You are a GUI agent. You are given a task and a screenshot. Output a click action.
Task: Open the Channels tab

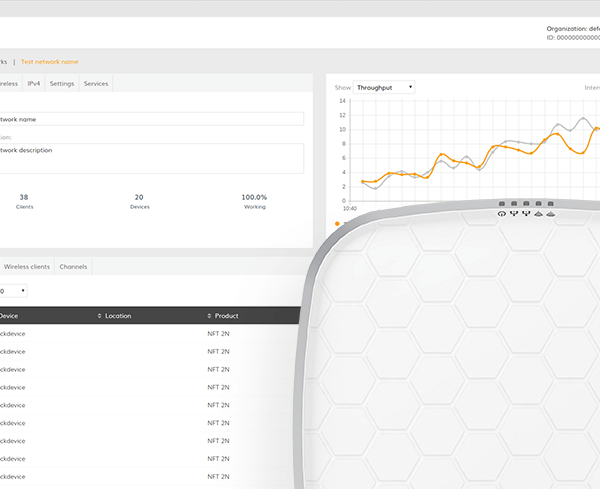click(x=73, y=267)
